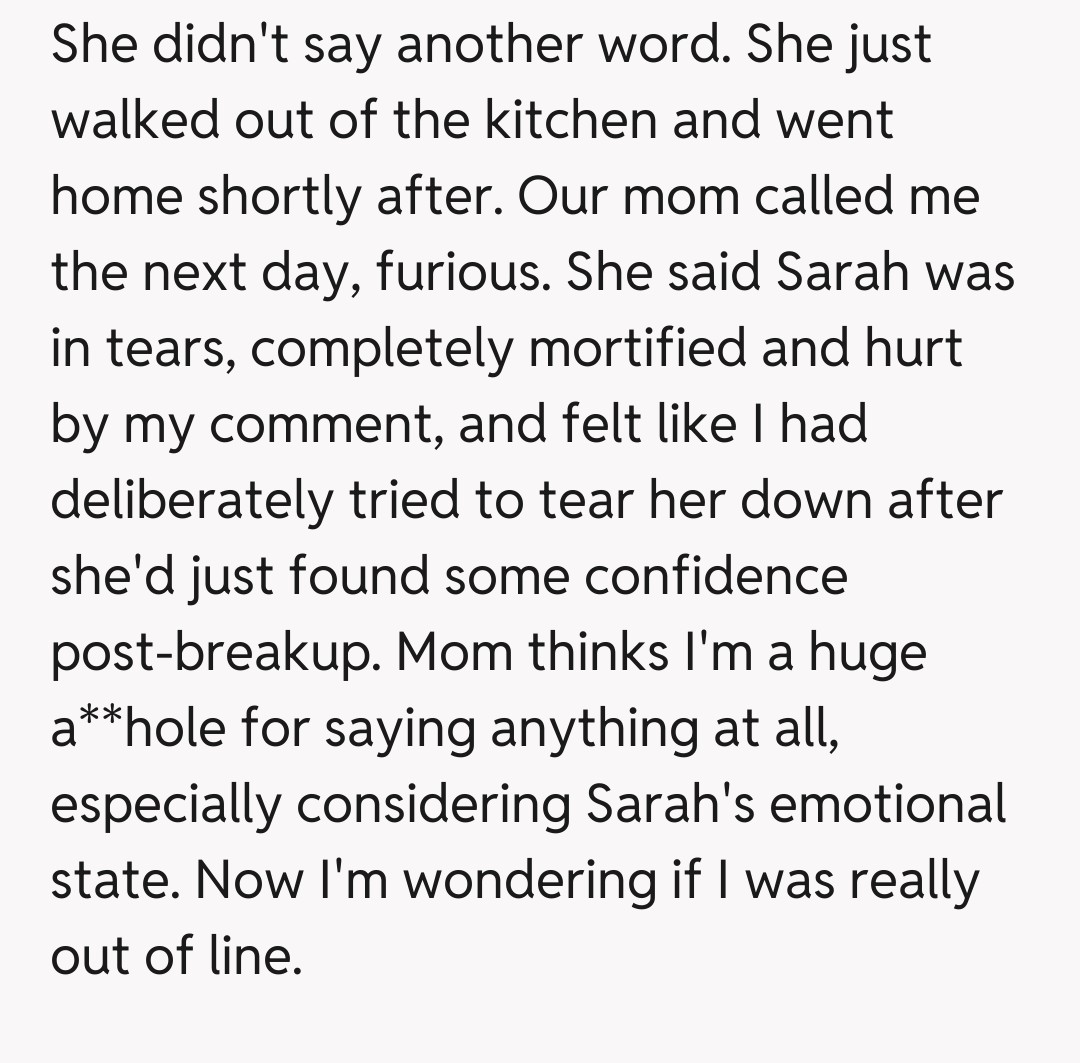
Task: Click the word "furious"
Action: [461, 273]
